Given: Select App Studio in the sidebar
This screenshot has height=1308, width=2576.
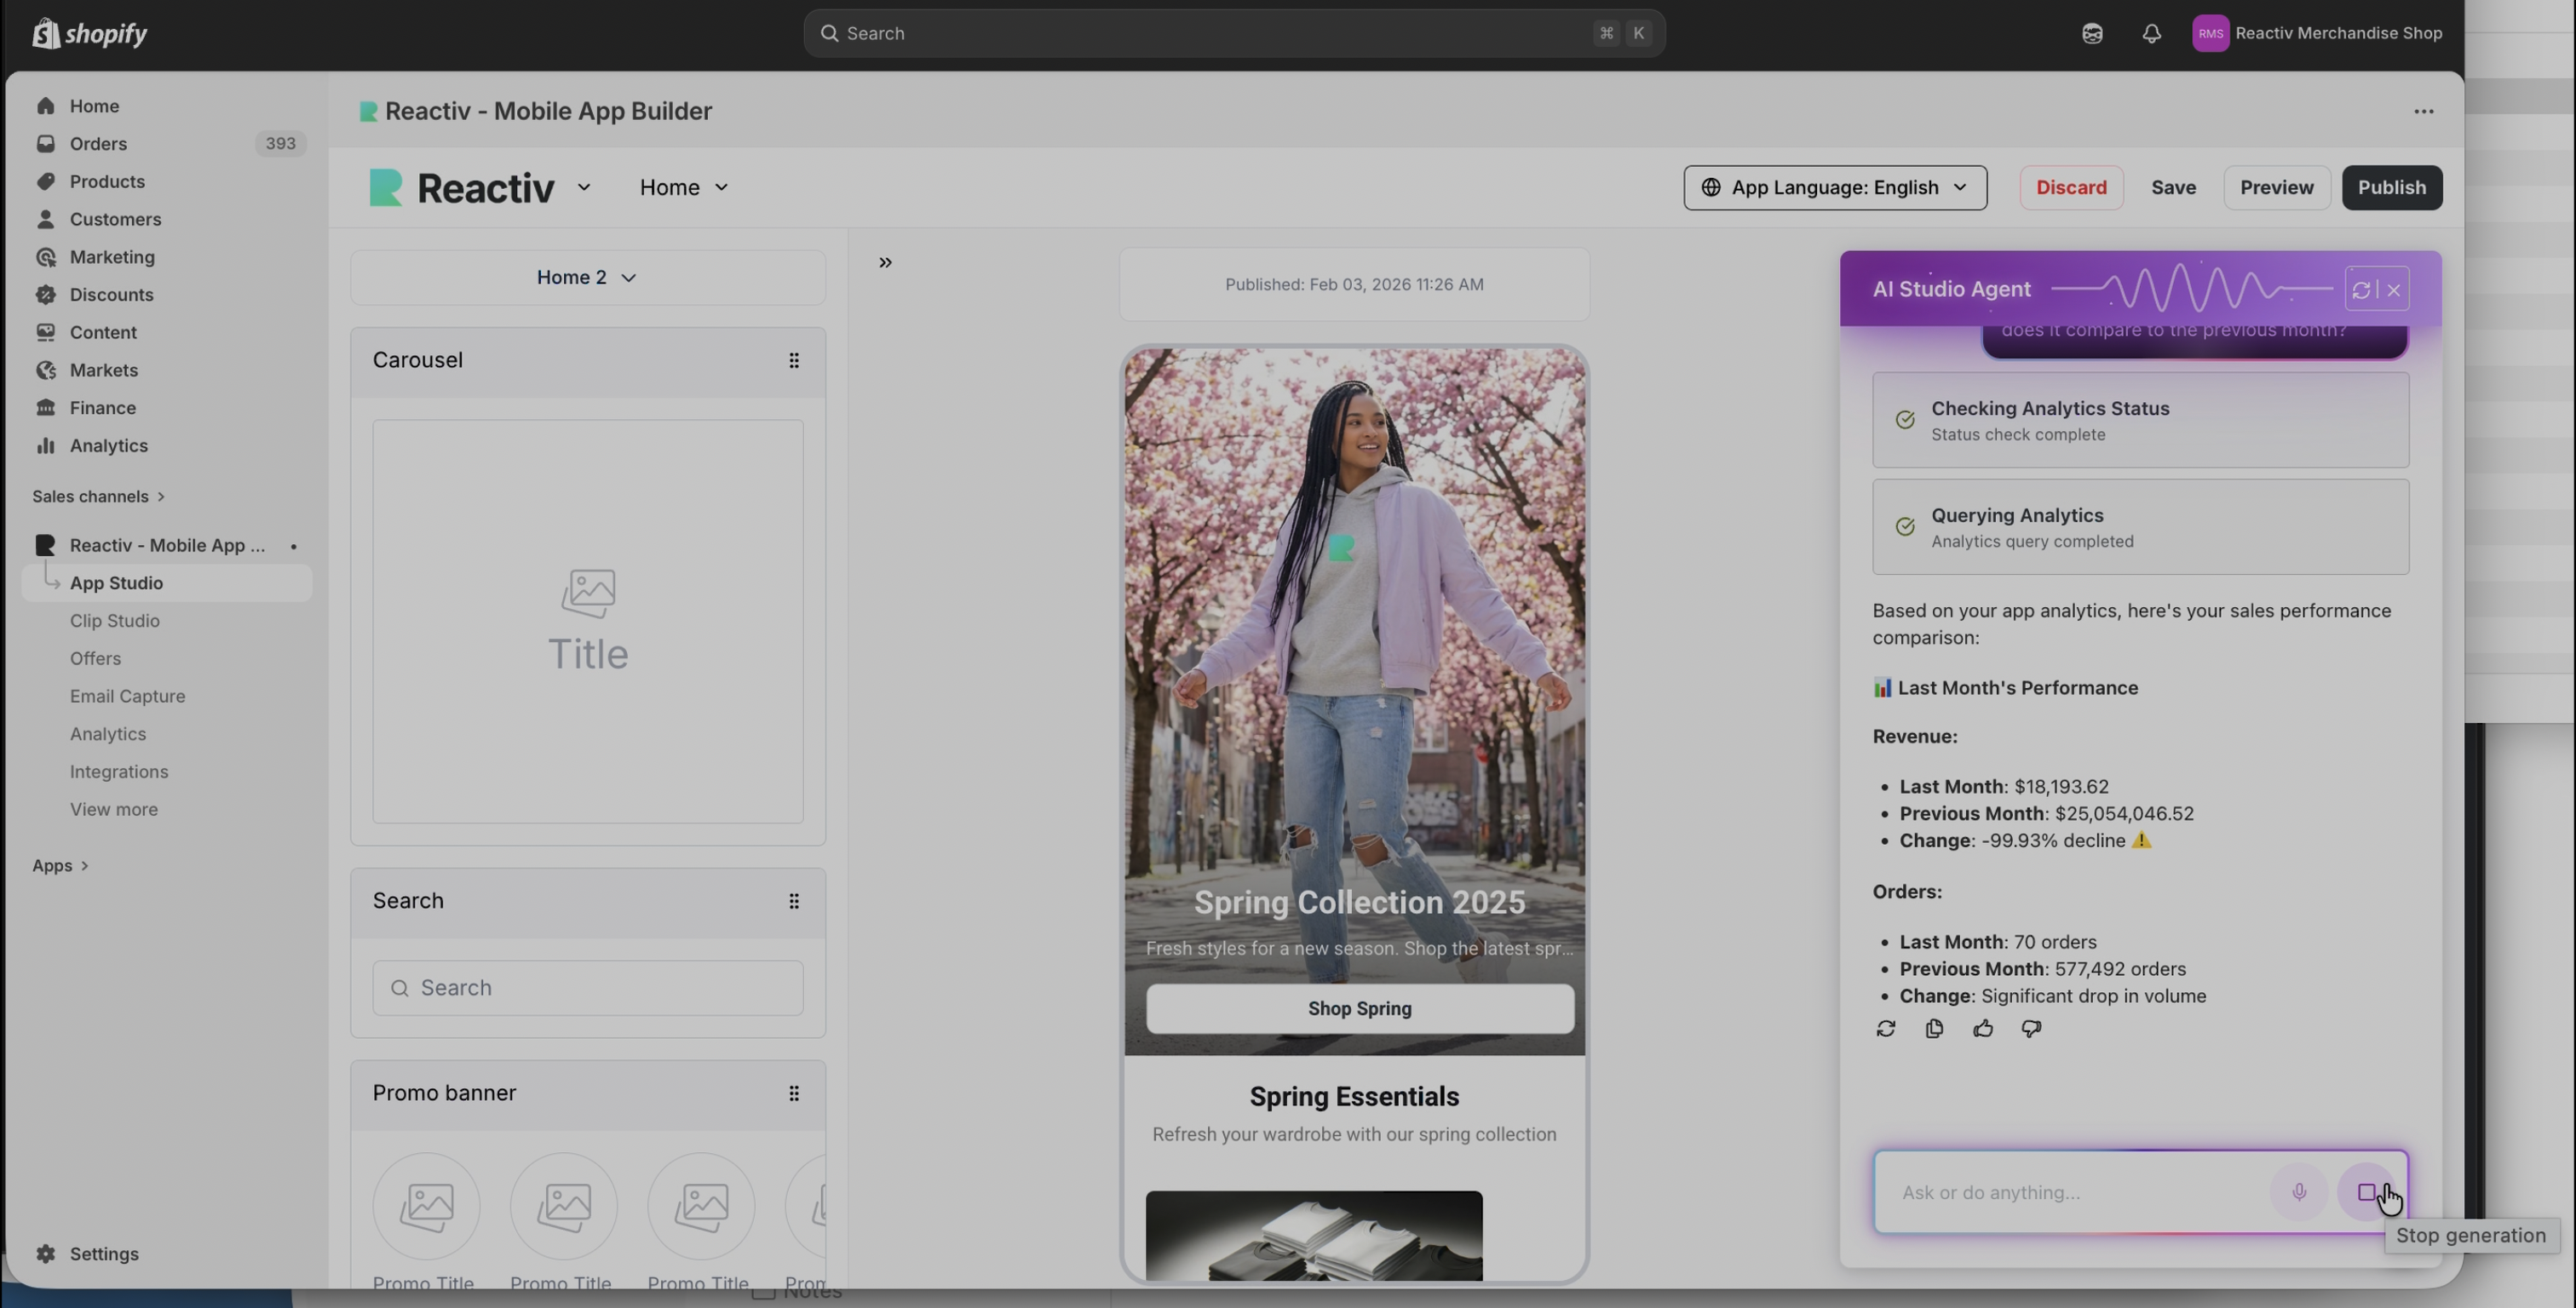Looking at the screenshot, I should [166, 583].
